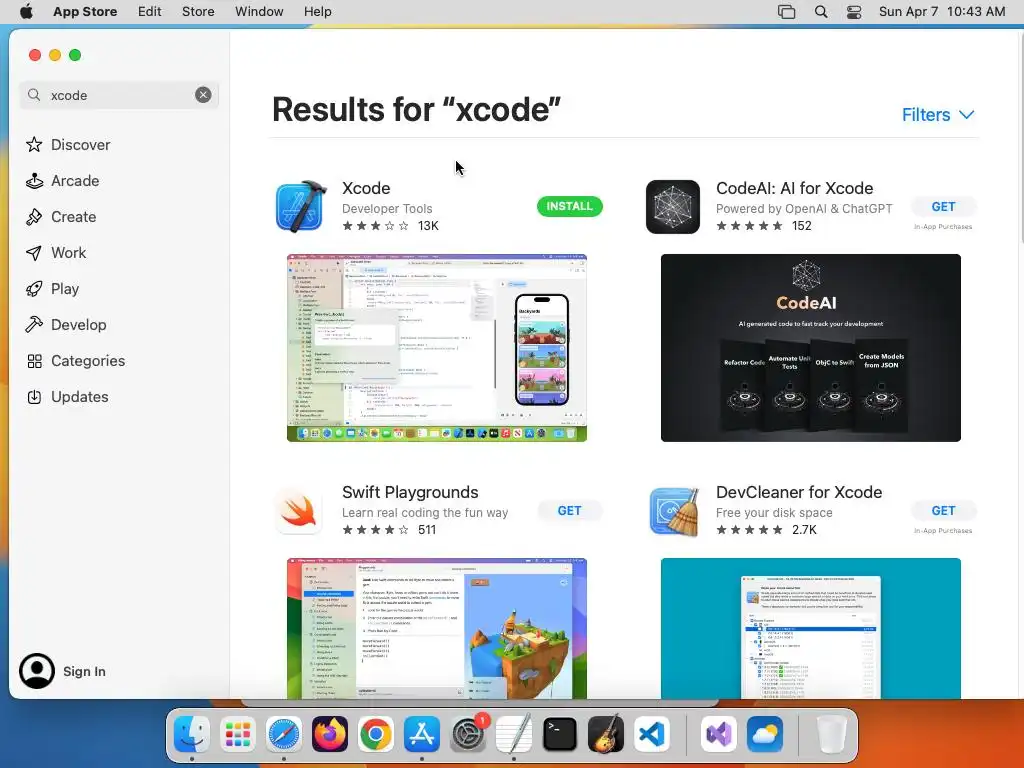Open the CodeAI app icon
This screenshot has width=1024, height=768.
point(673,206)
